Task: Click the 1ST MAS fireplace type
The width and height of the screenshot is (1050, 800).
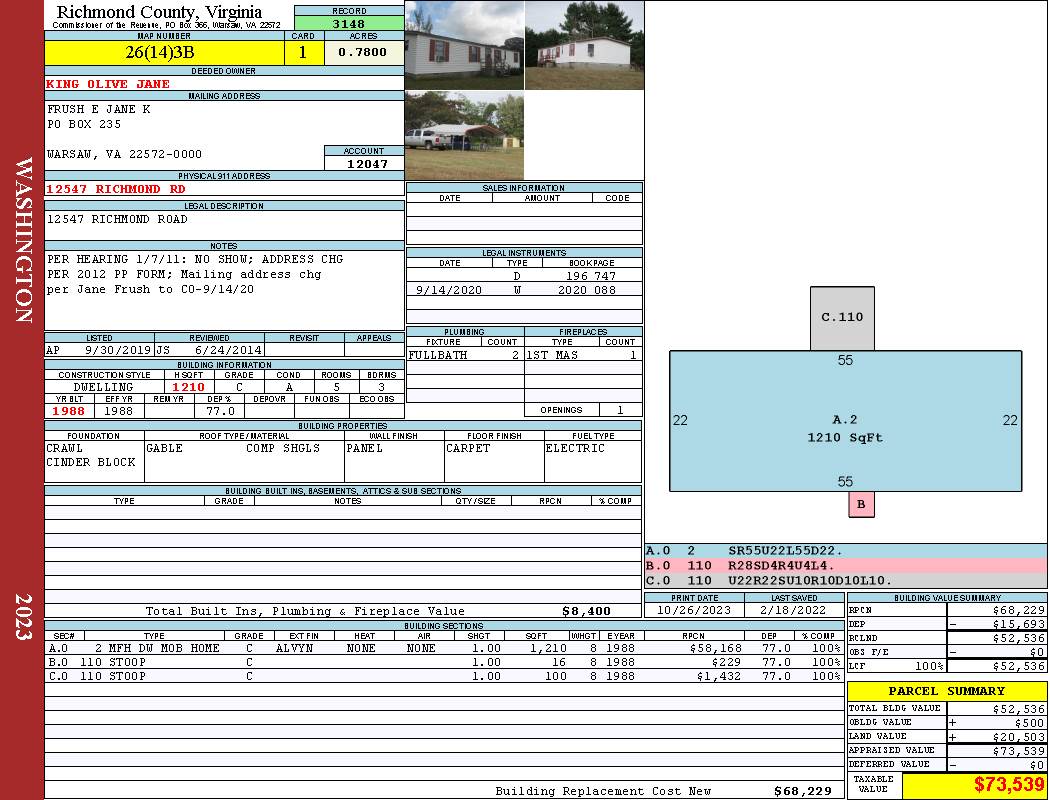Action: [x=552, y=355]
